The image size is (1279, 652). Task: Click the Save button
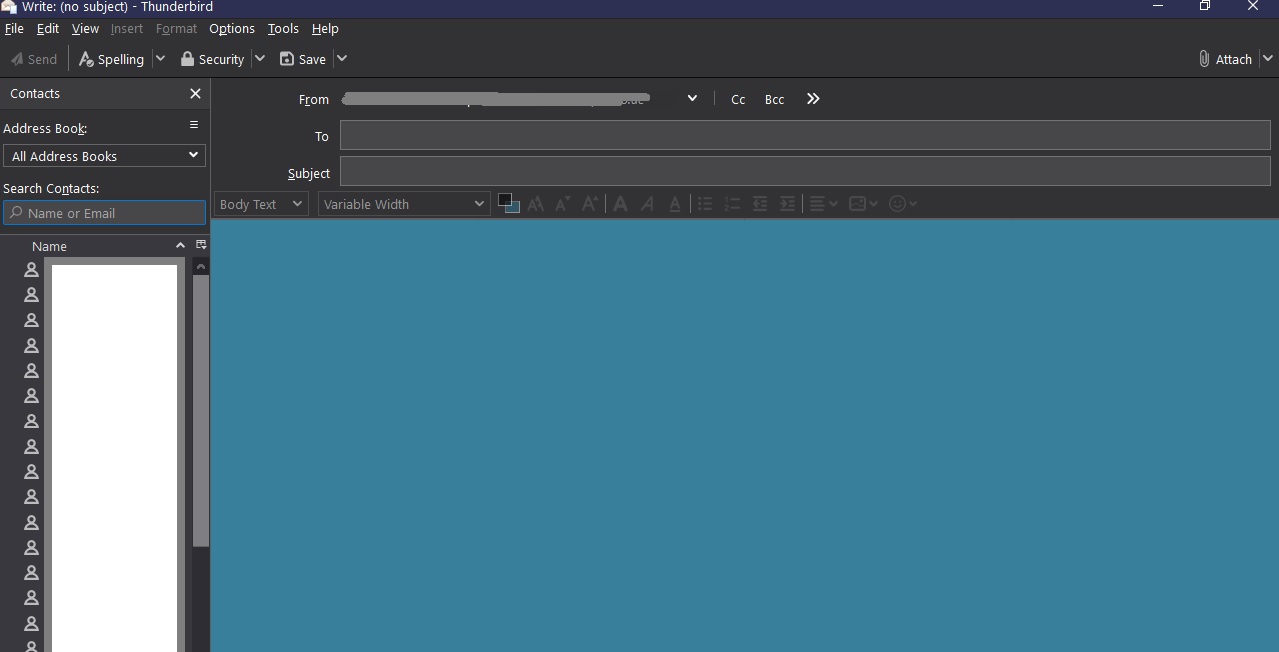tap(303, 59)
